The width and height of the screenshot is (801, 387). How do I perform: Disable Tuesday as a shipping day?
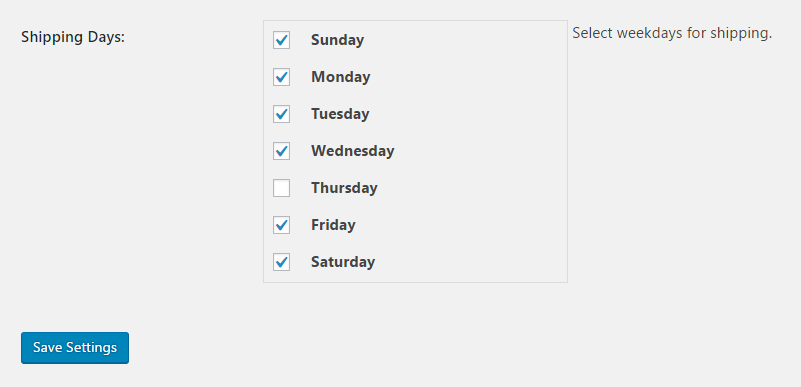click(x=281, y=114)
